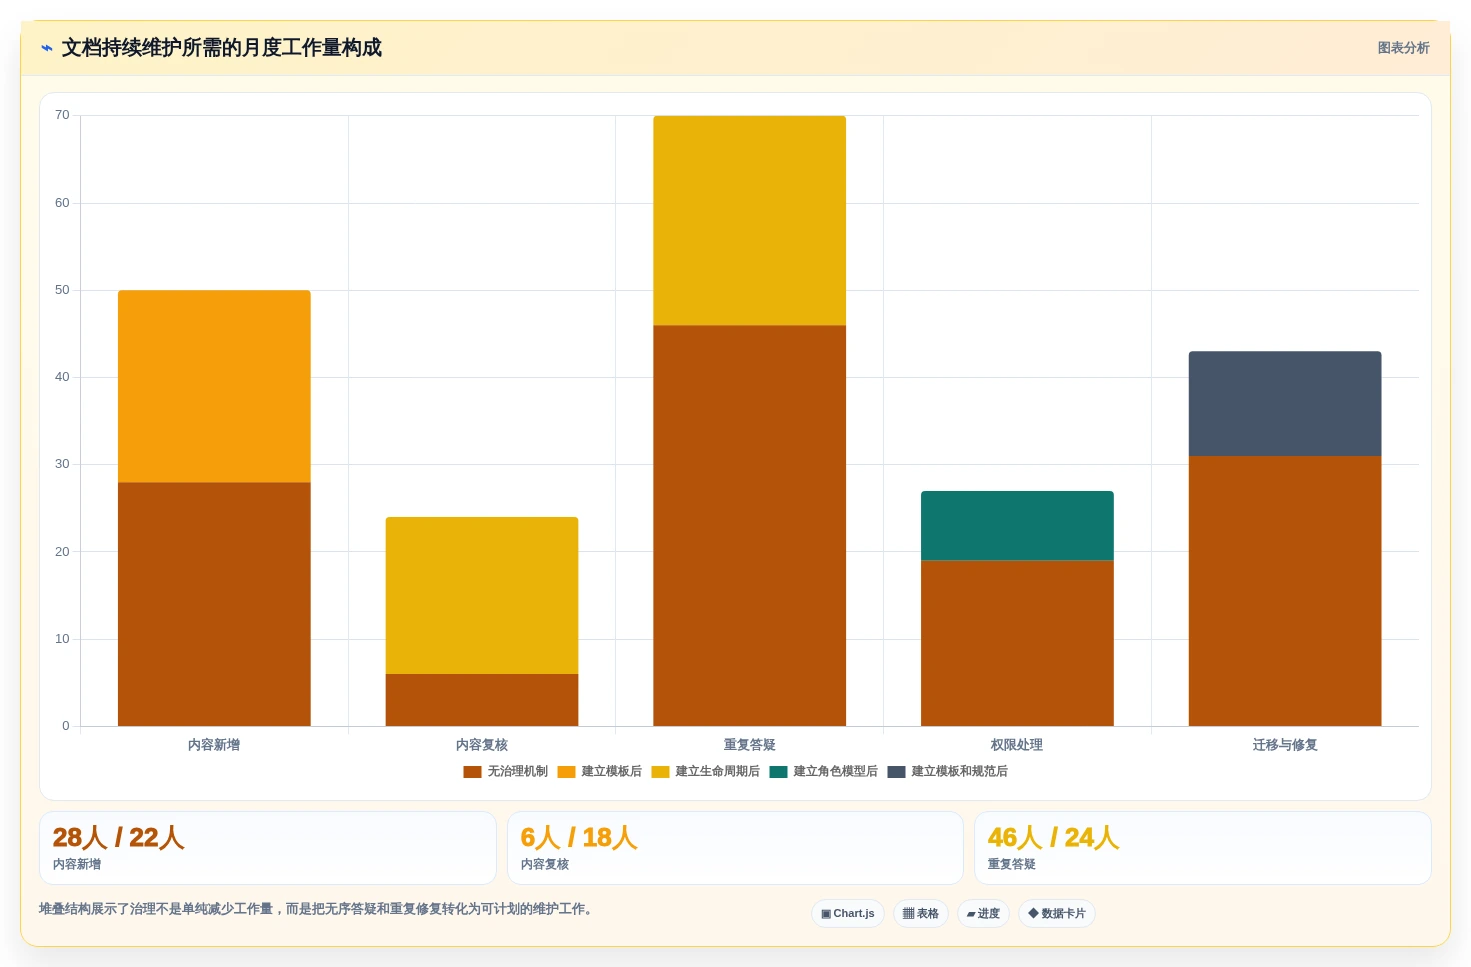The image size is (1471, 967).
Task: Toggle the 建立角色模型后 legend series
Action: (x=824, y=772)
